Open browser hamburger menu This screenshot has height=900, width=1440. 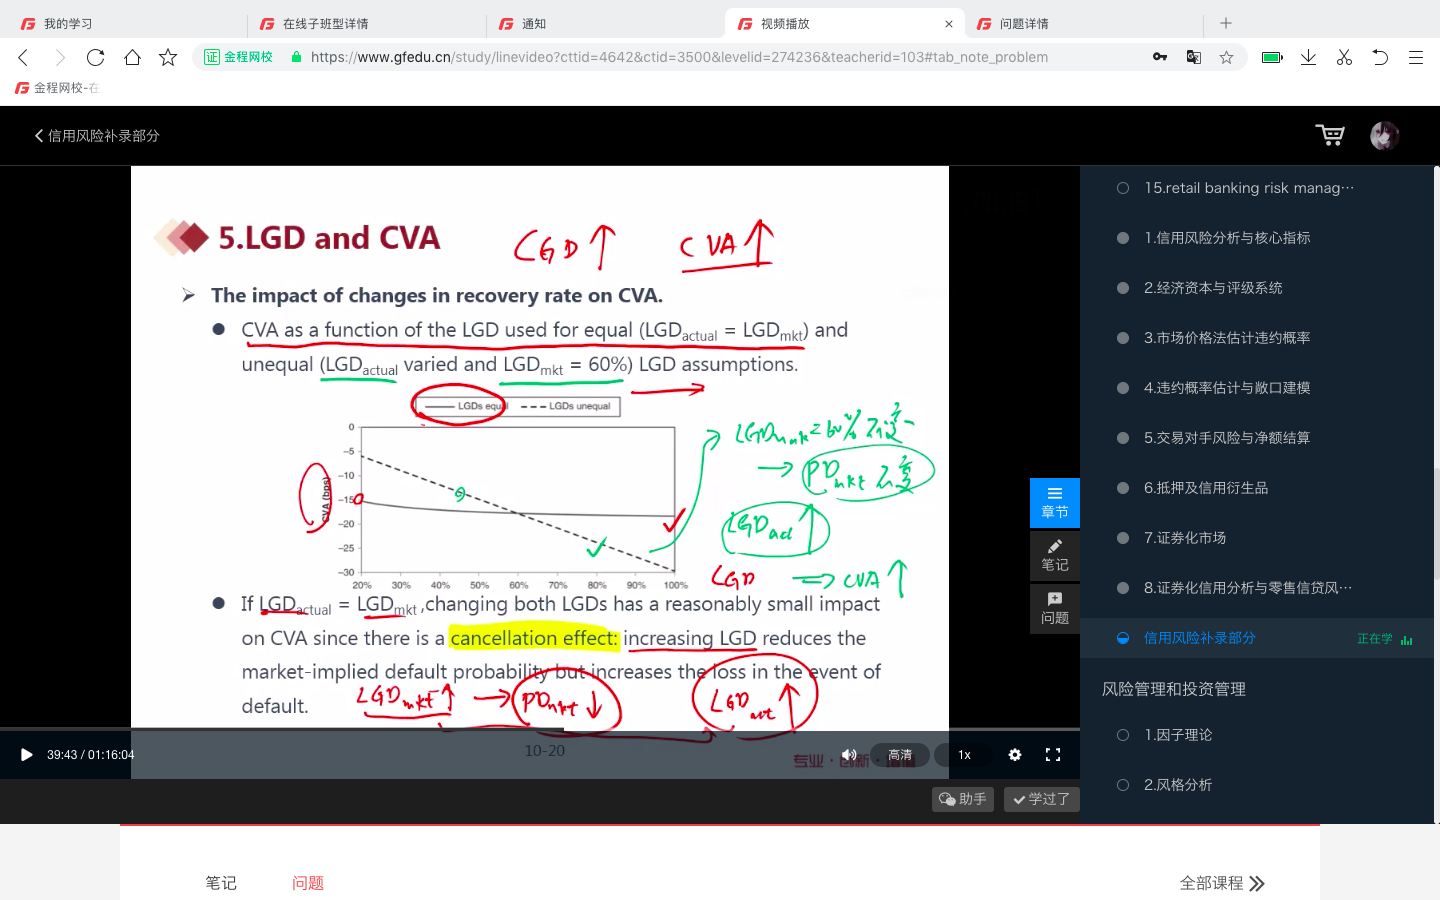point(1416,57)
